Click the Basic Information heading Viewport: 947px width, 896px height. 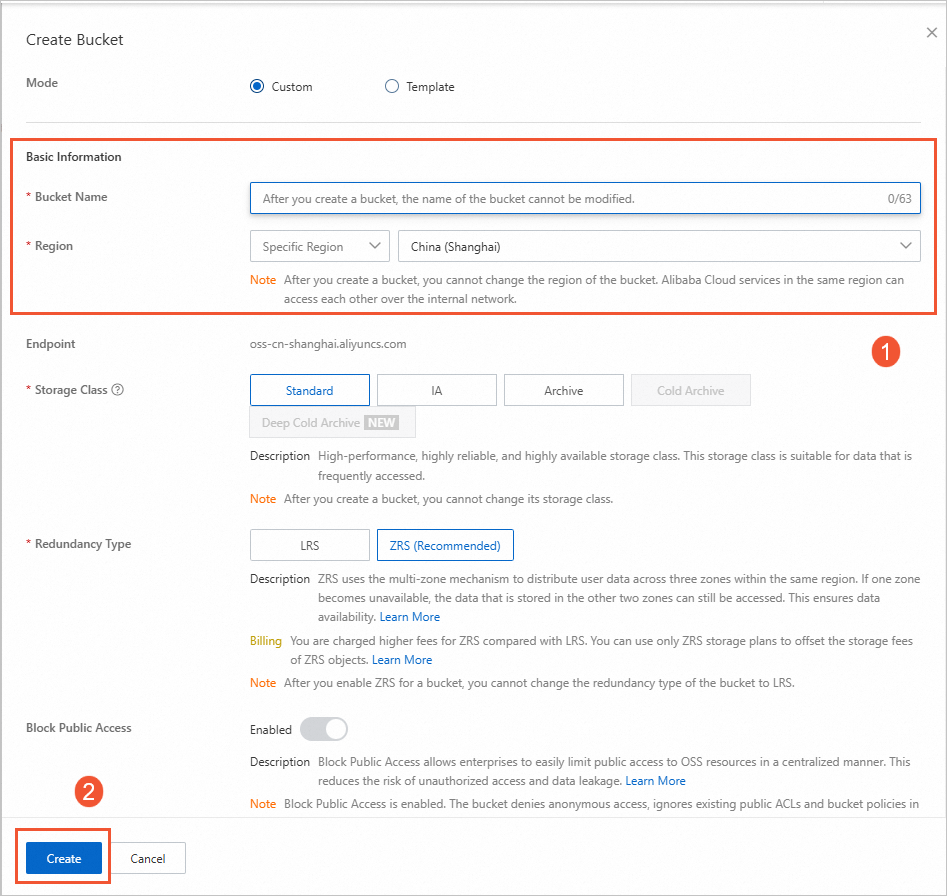tap(74, 157)
